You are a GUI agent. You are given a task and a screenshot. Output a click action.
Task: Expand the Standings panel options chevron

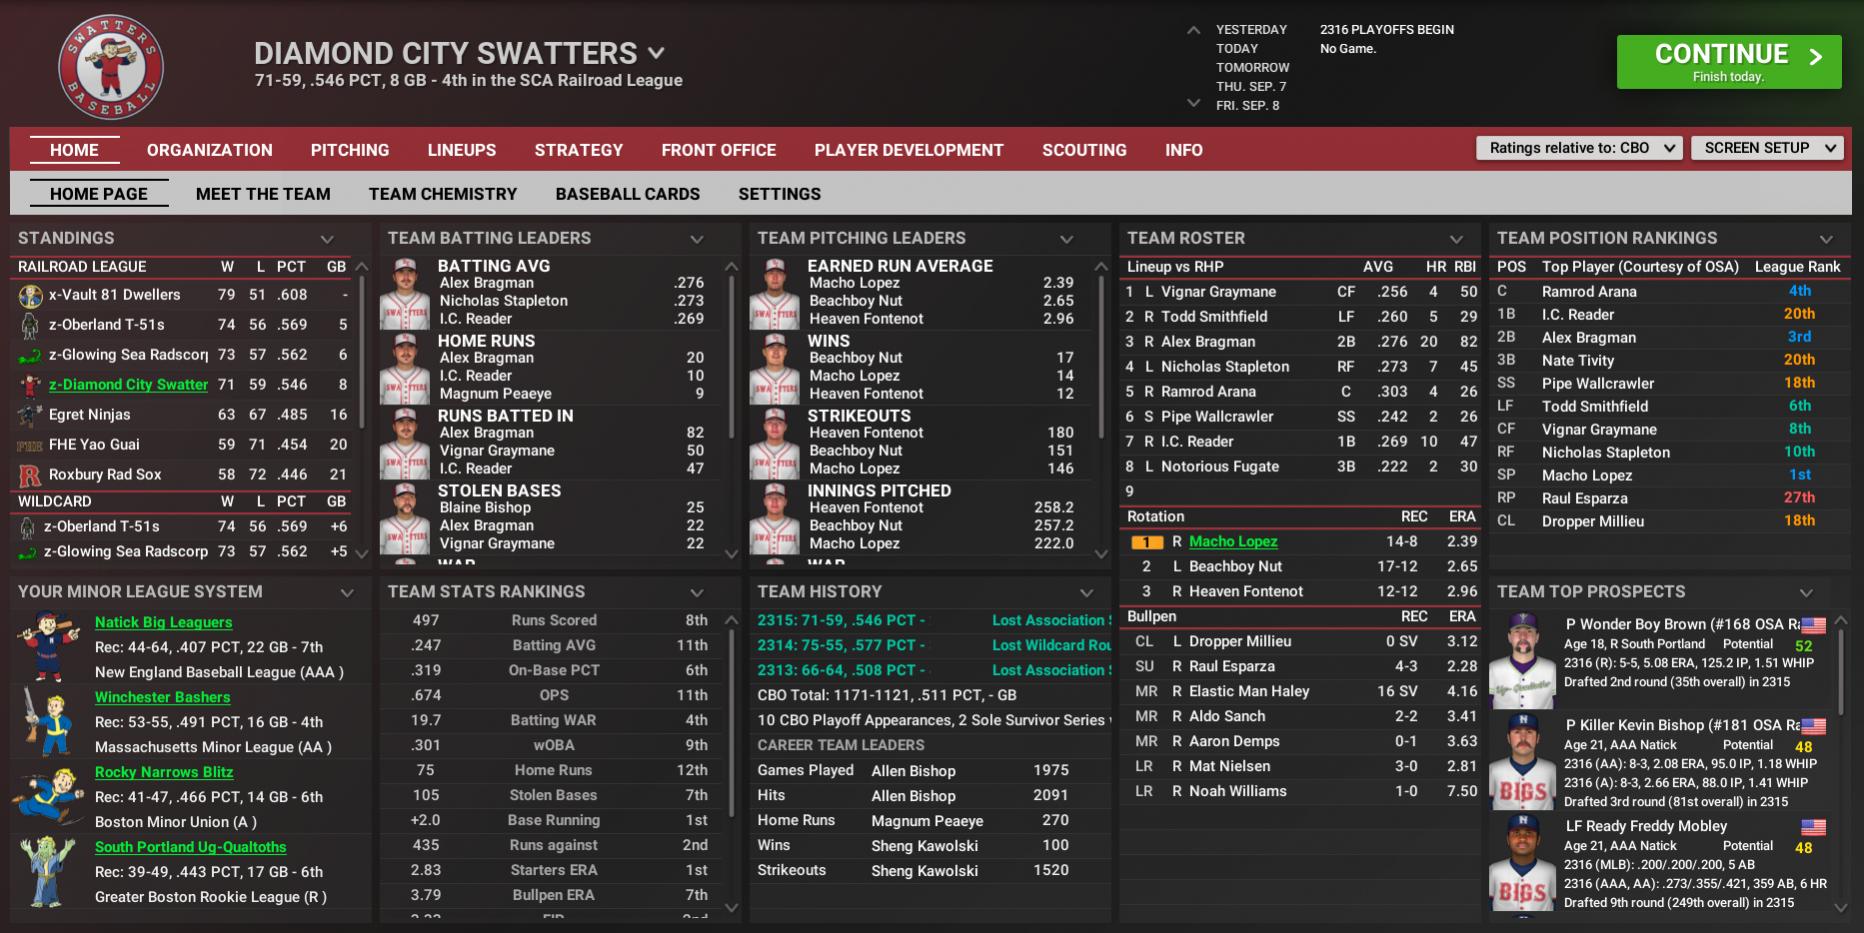point(327,239)
